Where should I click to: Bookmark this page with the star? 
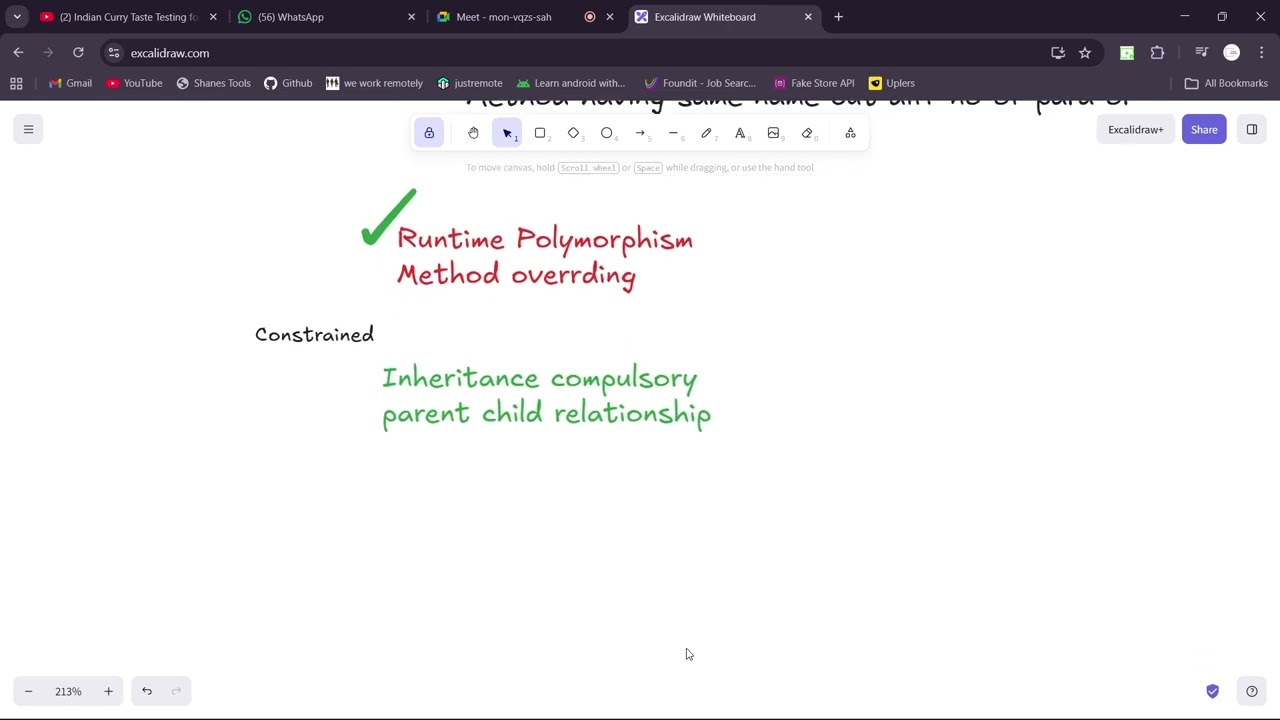[x=1085, y=53]
